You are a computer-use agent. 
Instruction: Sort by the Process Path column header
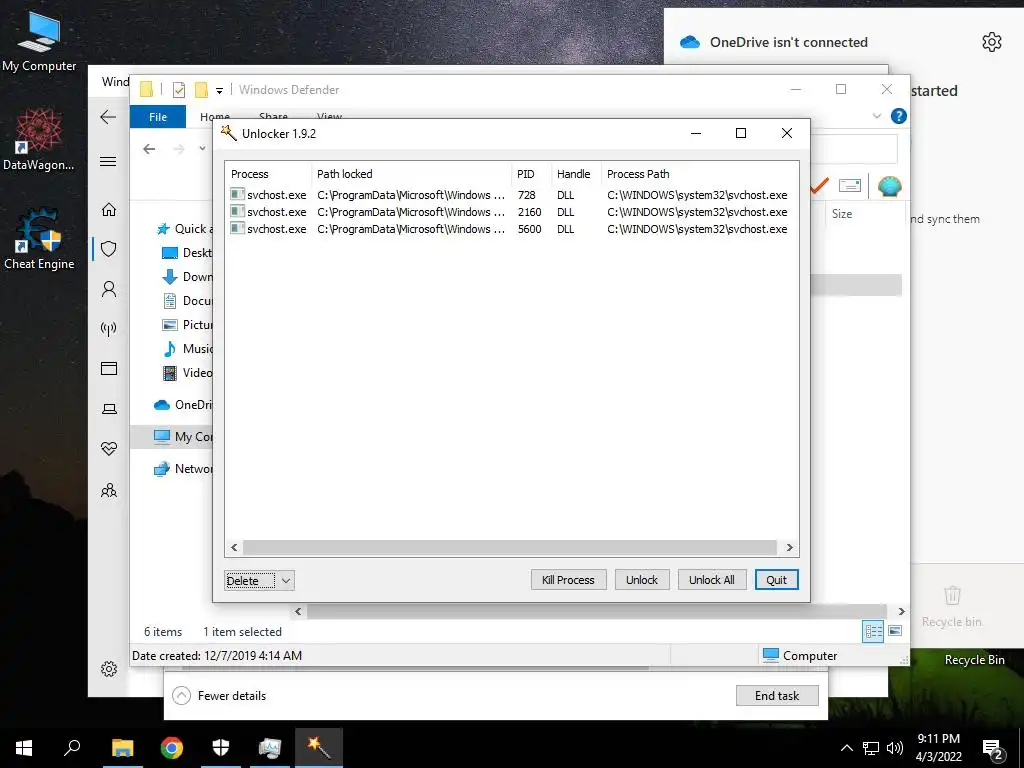(x=700, y=174)
